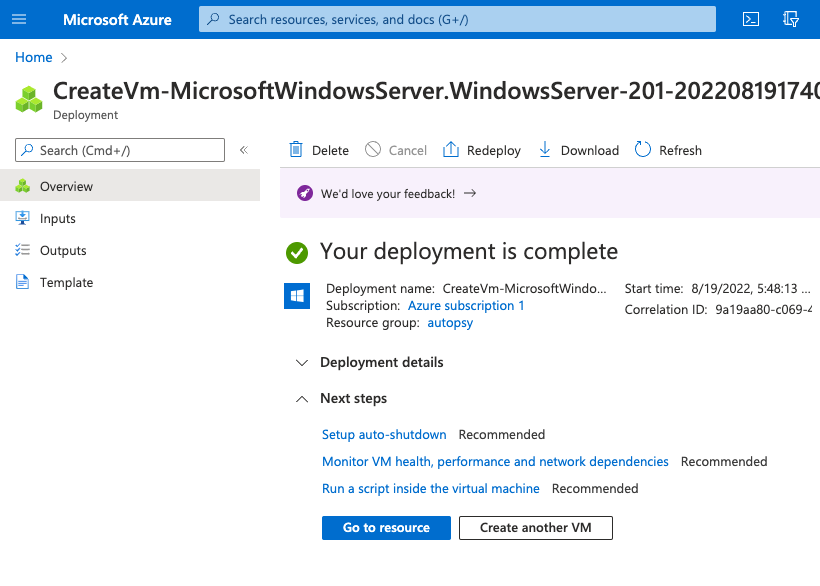
Task: Click the Create another VM button
Action: click(x=535, y=528)
